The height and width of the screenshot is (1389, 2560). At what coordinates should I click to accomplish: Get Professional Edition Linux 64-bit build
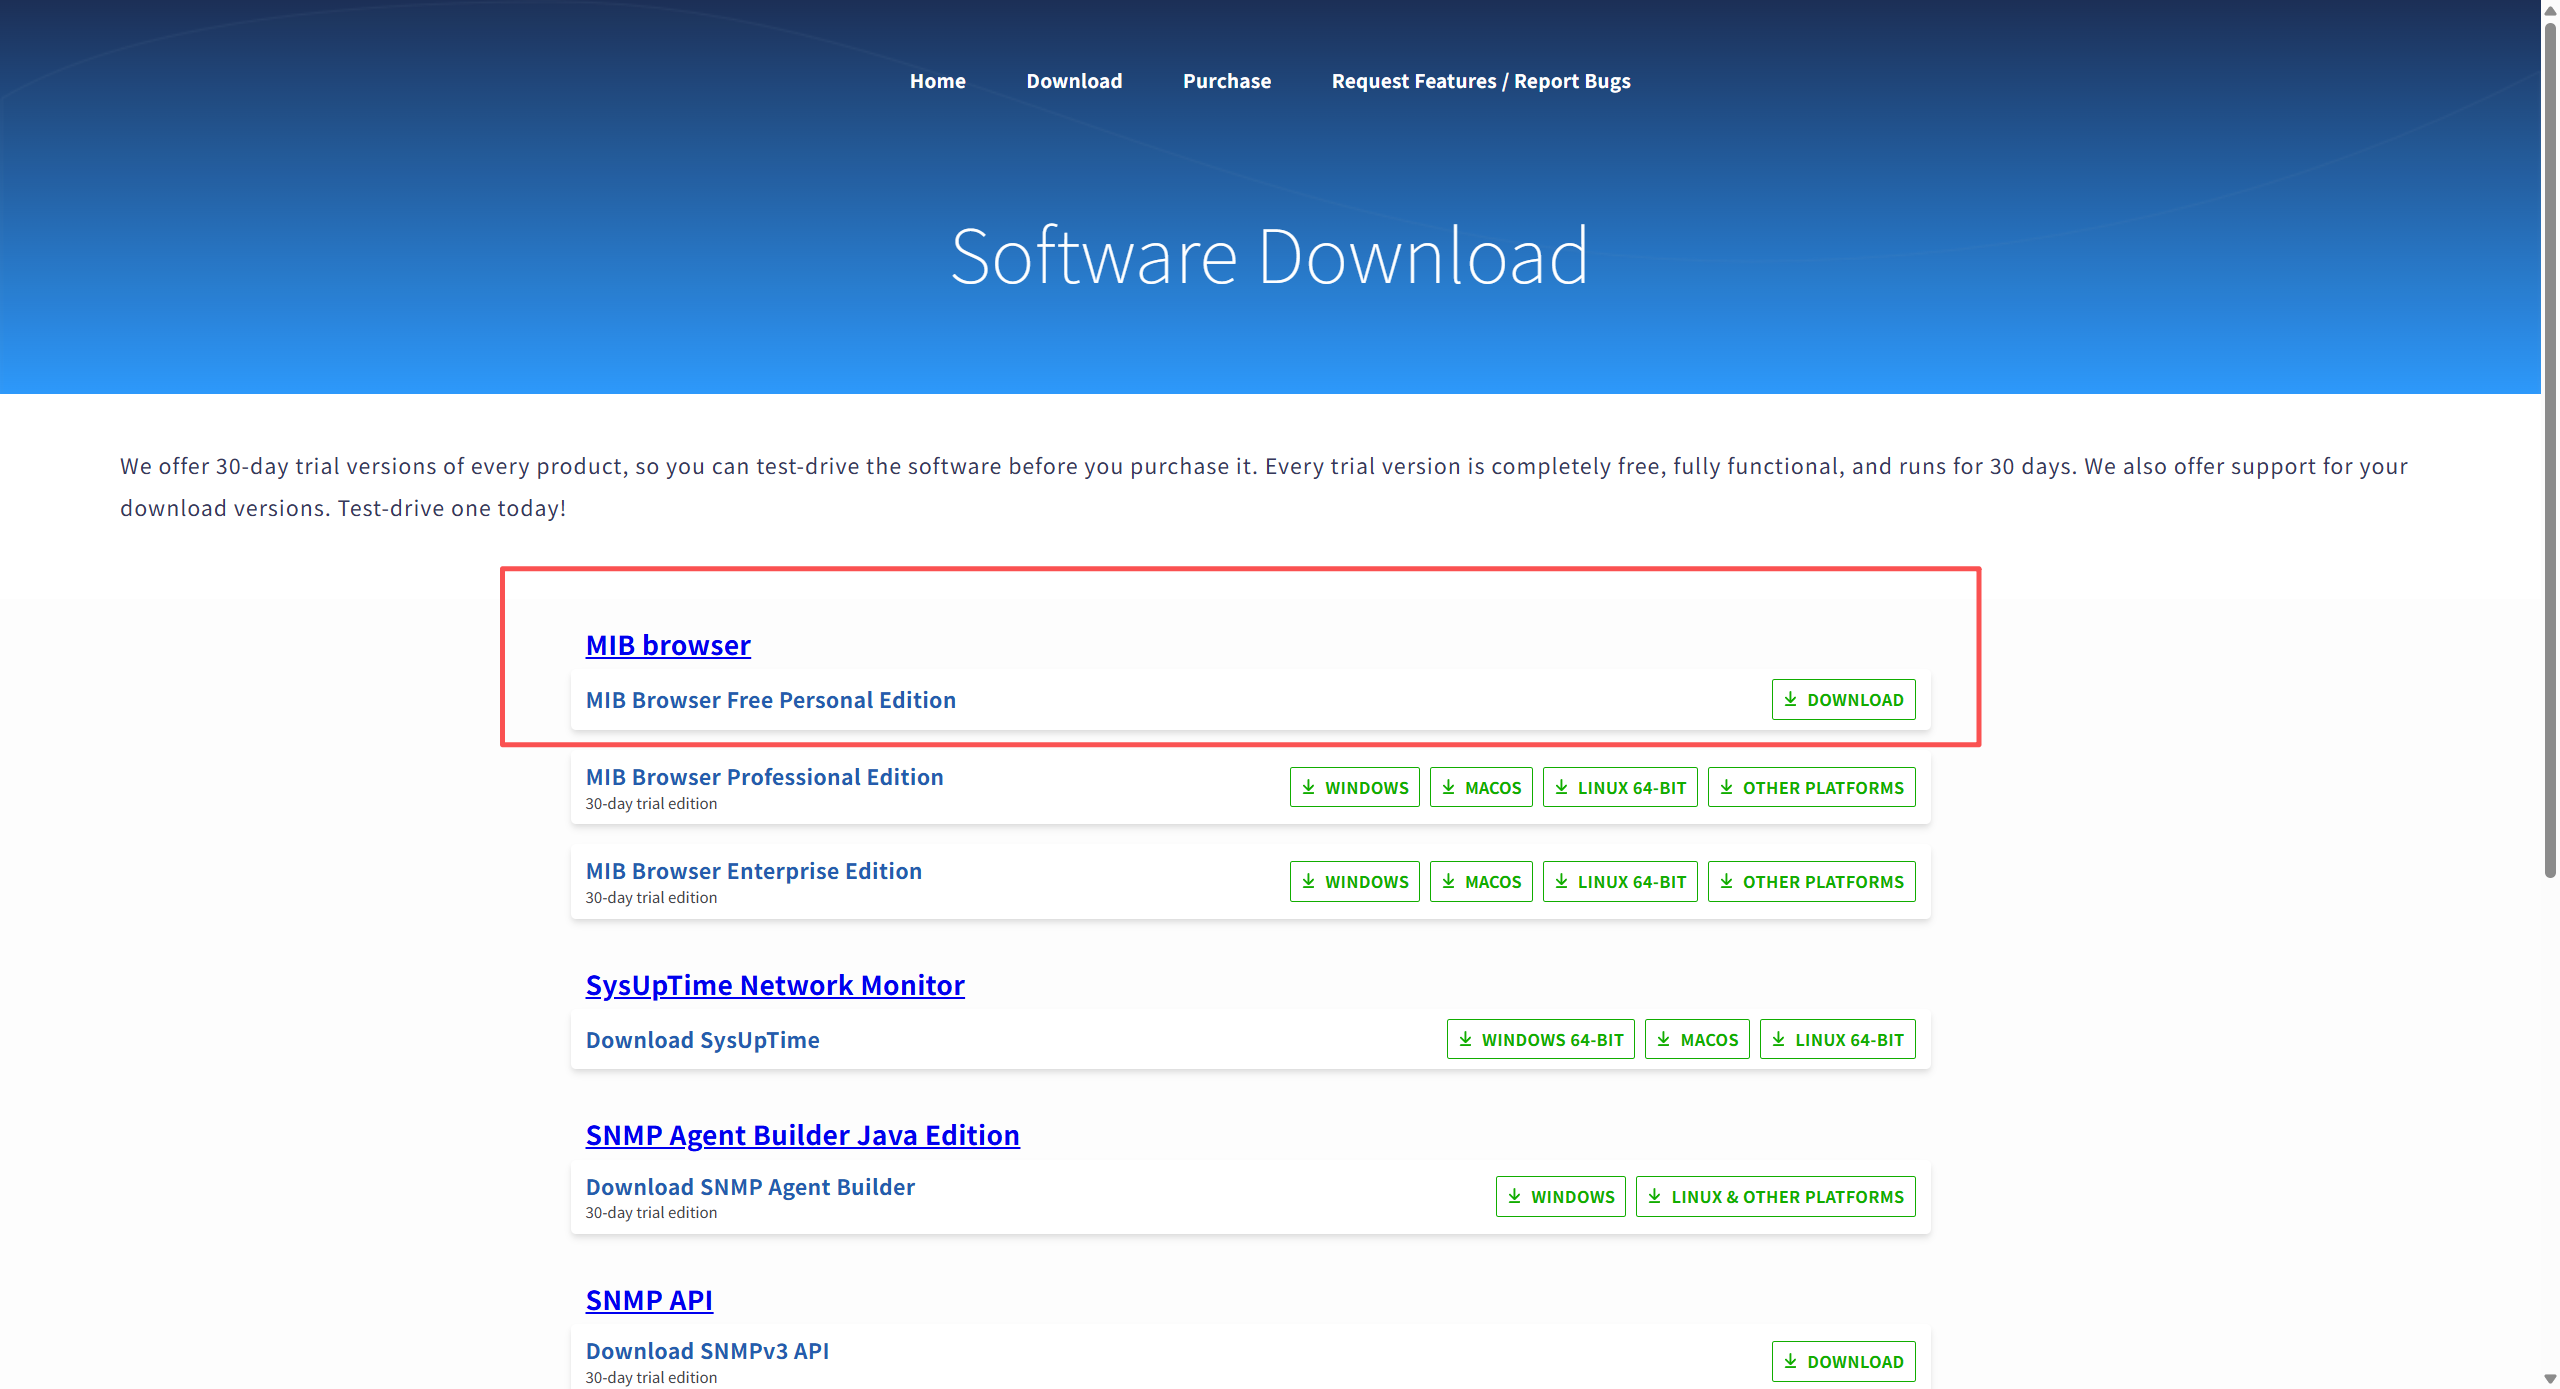(1619, 788)
